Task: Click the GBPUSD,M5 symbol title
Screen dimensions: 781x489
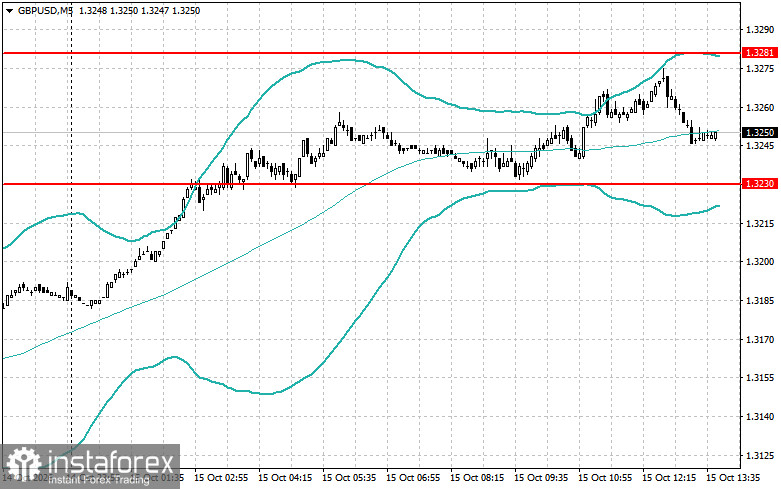Action: 45,10
